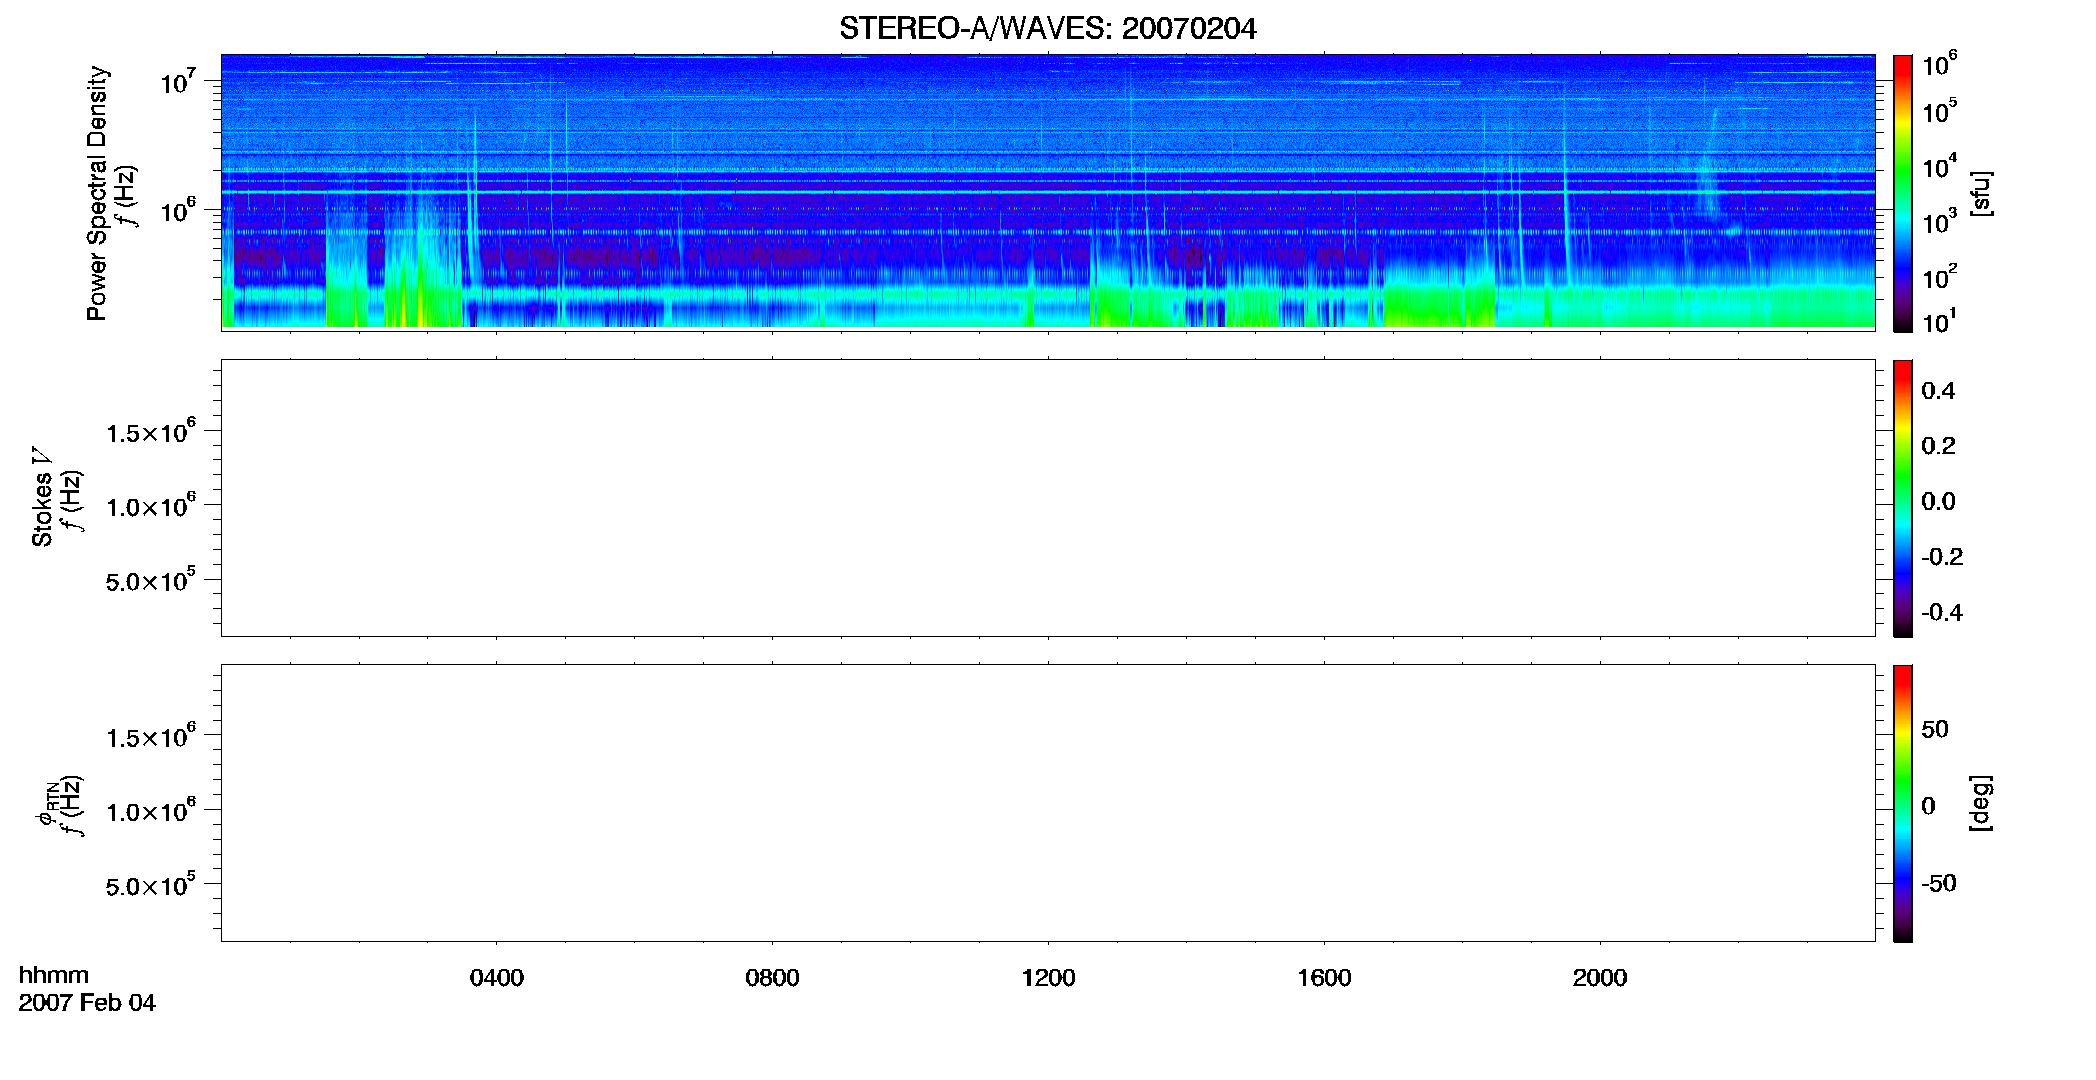Click the degrees color bar of bottom panel

pyautogui.click(x=1902, y=803)
